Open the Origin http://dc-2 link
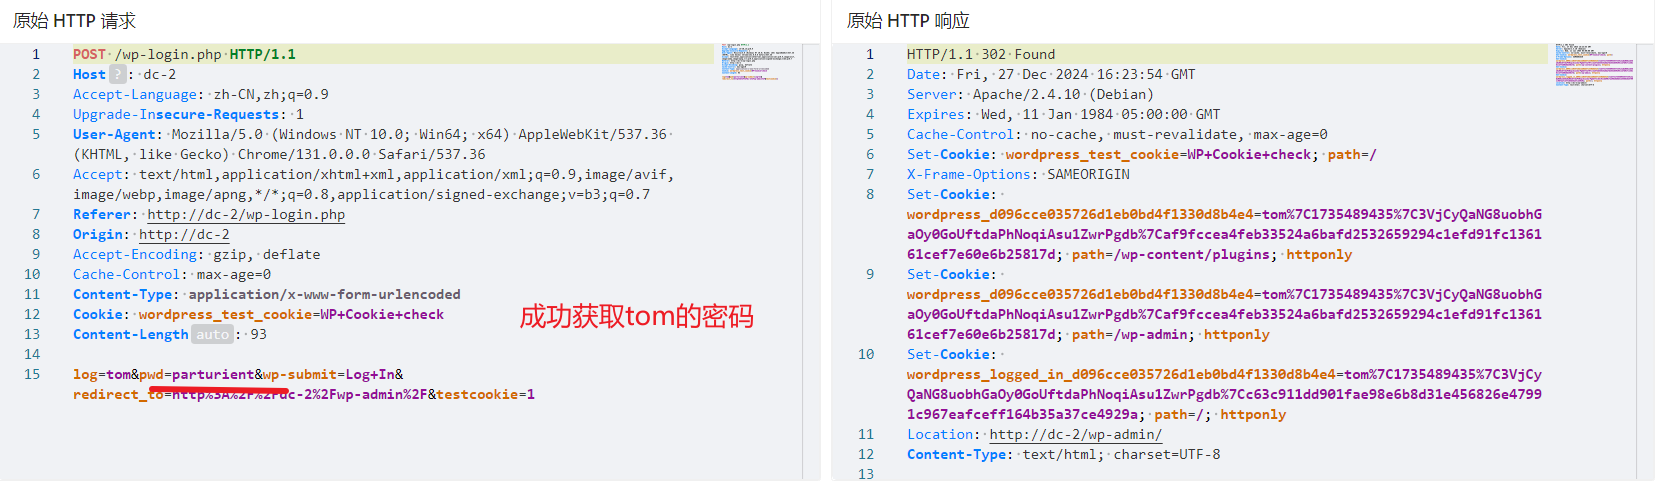The image size is (1656, 487). 184,234
